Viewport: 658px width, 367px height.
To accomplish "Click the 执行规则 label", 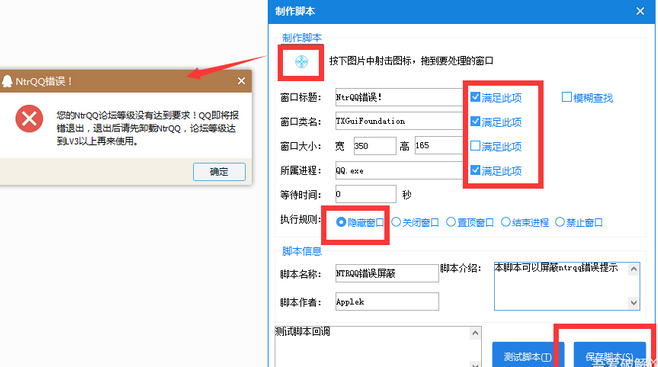I will [301, 219].
